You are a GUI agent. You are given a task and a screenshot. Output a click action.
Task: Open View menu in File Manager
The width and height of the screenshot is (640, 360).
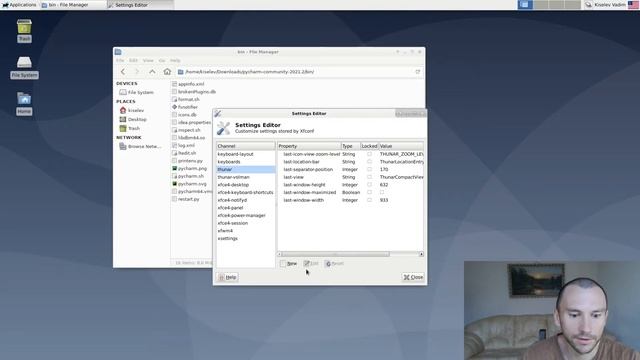point(148,60)
